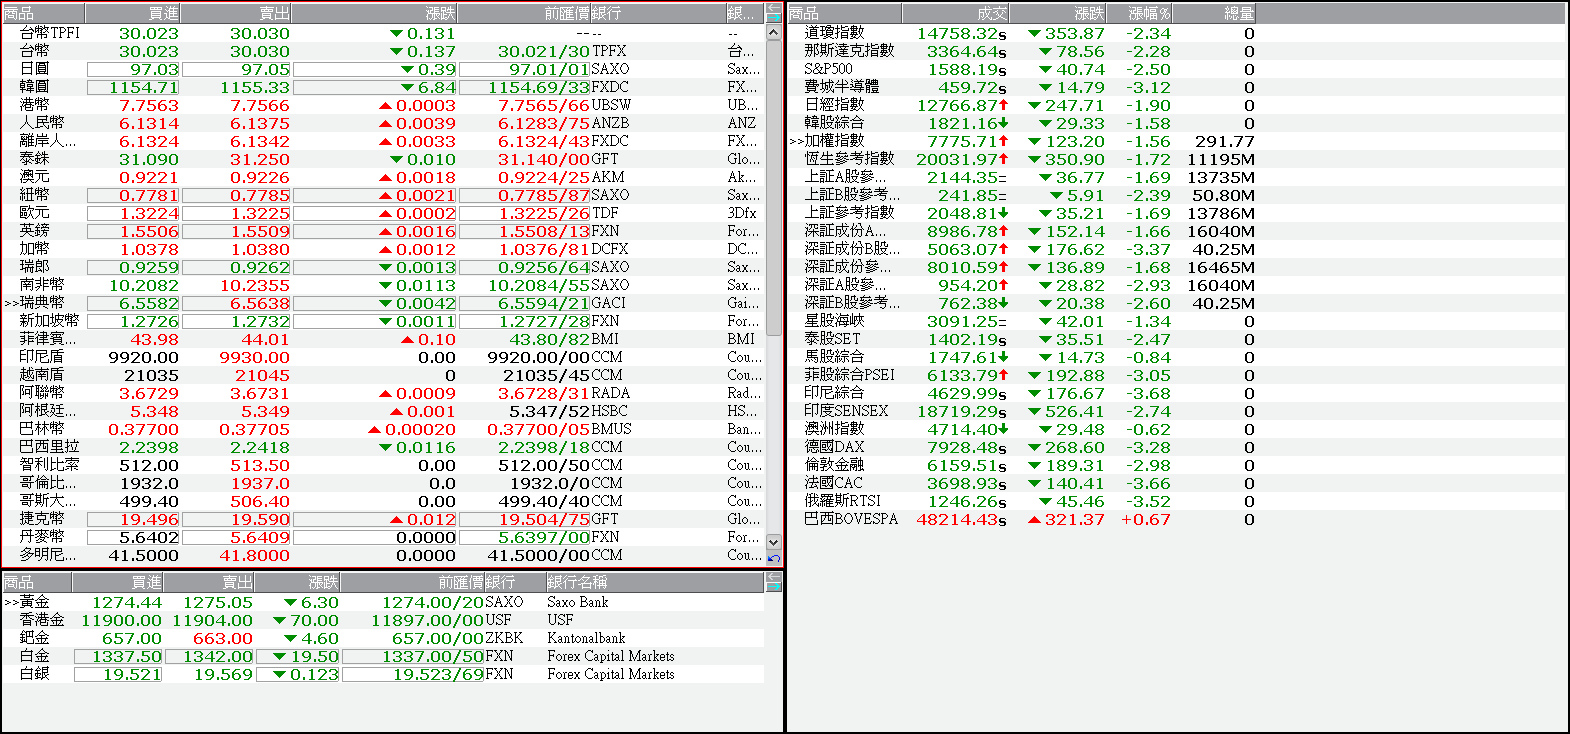The height and width of the screenshot is (734, 1570).
Task: Select the 韓圜 currency row
Action: pyautogui.click(x=383, y=87)
